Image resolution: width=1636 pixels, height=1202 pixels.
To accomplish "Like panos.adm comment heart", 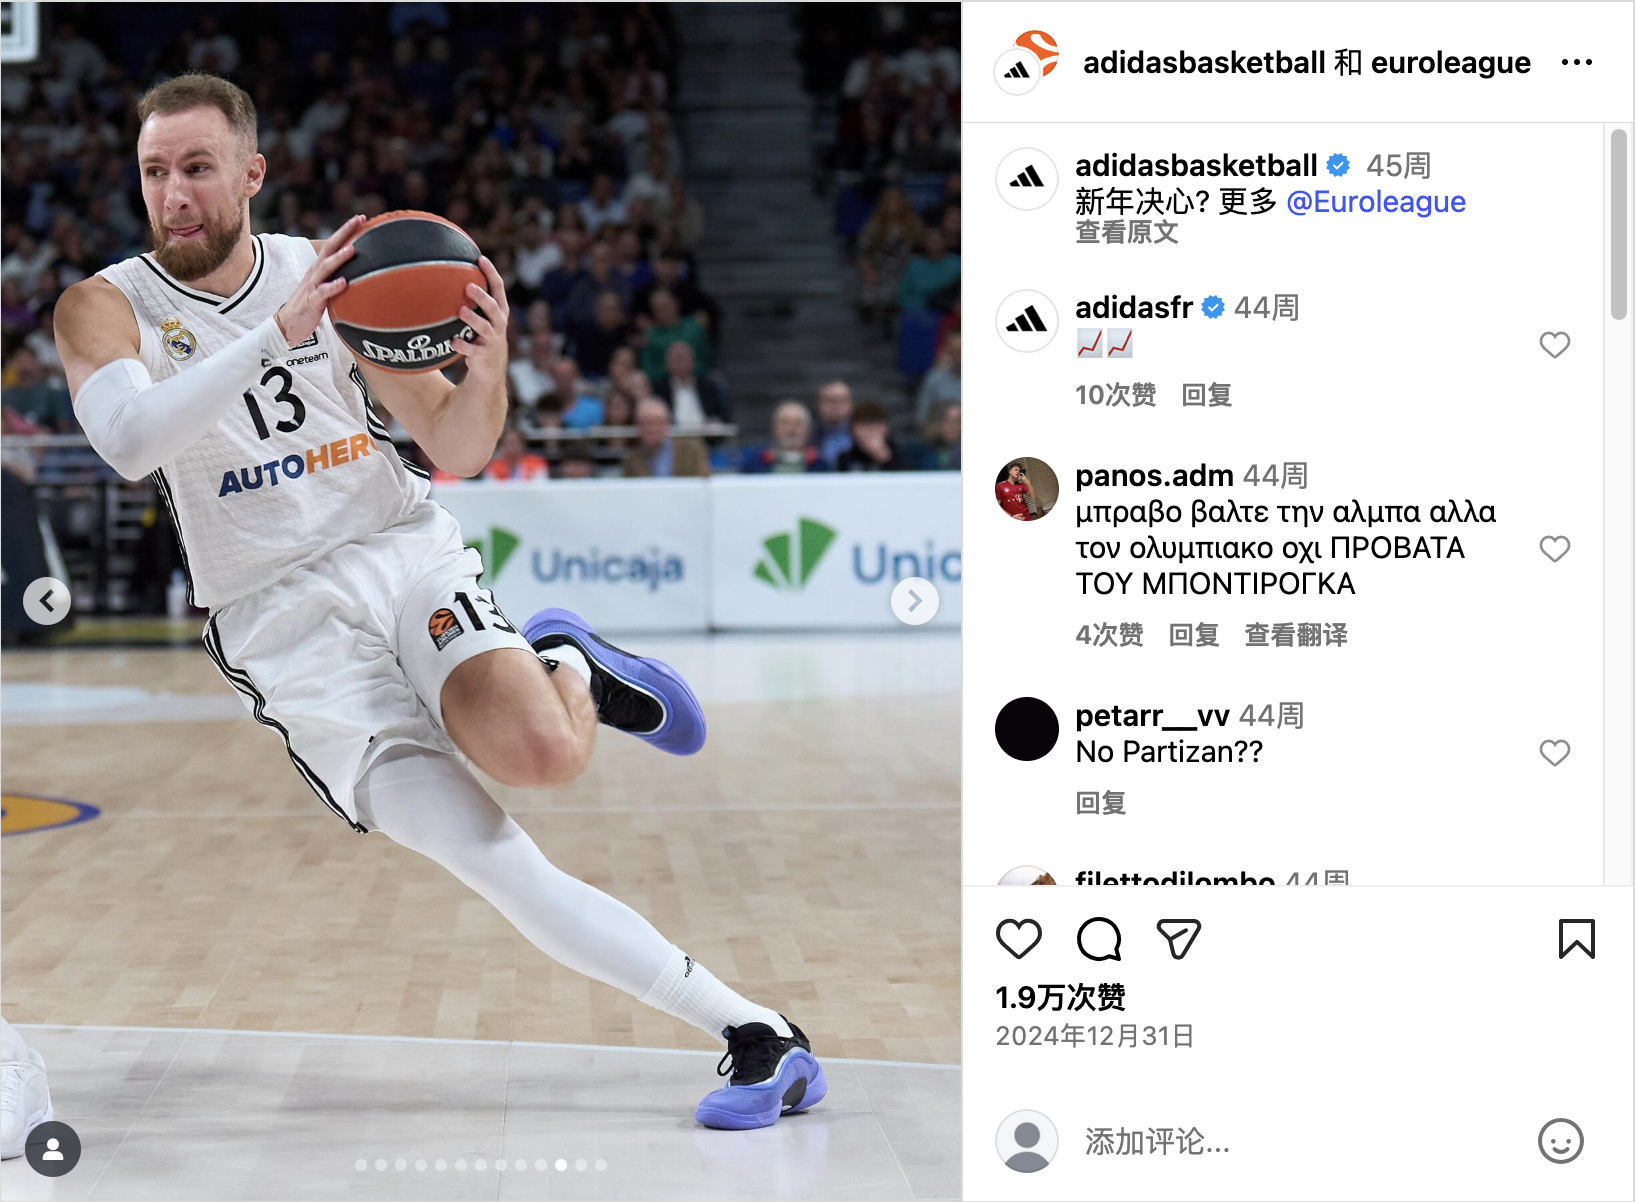I will [1554, 549].
